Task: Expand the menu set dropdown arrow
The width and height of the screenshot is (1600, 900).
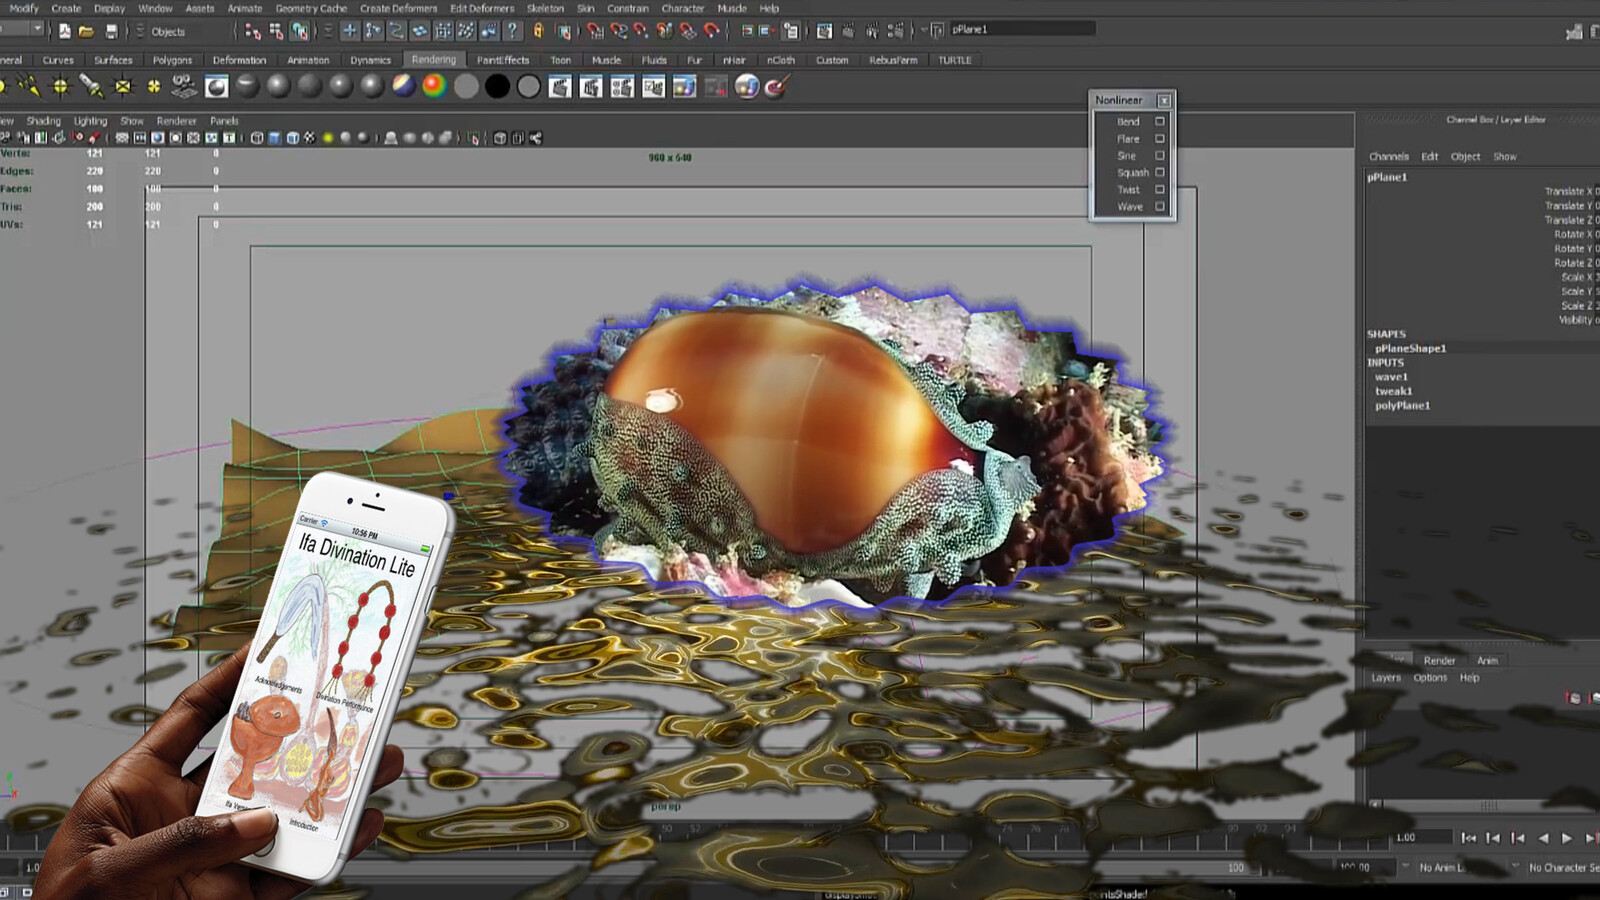Action: [x=37, y=30]
